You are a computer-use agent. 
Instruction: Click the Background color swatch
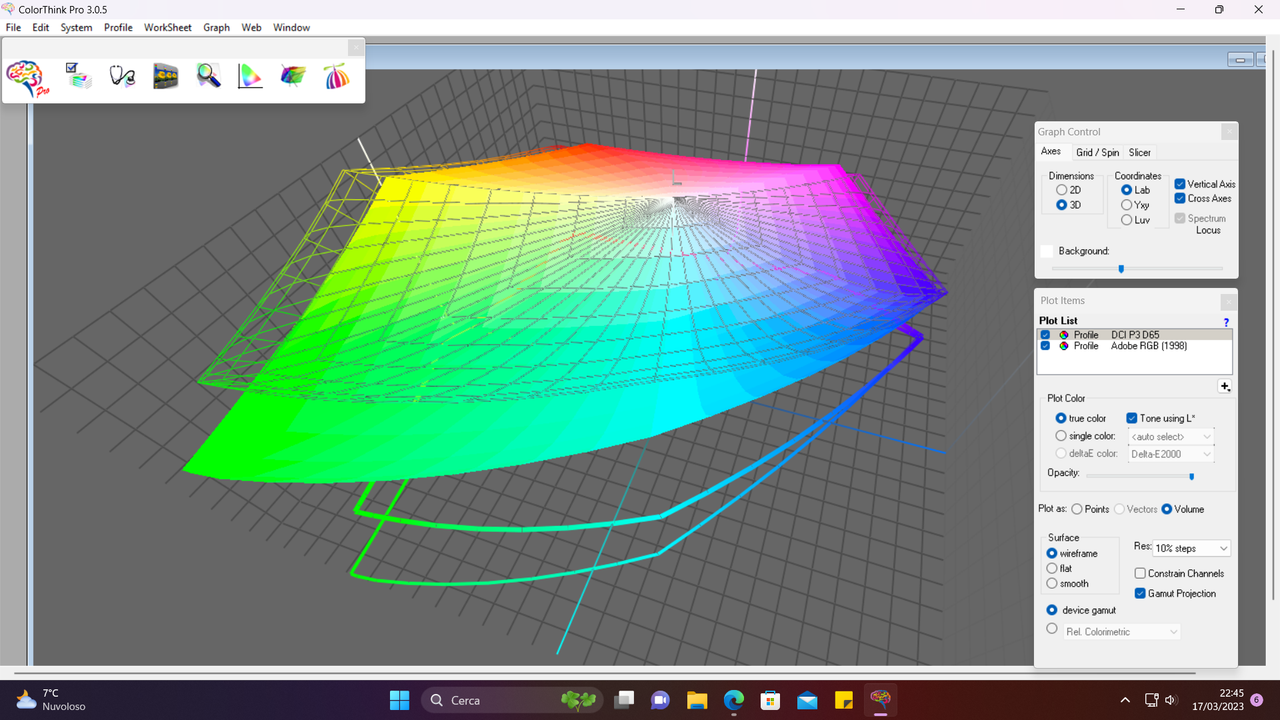(x=1047, y=251)
